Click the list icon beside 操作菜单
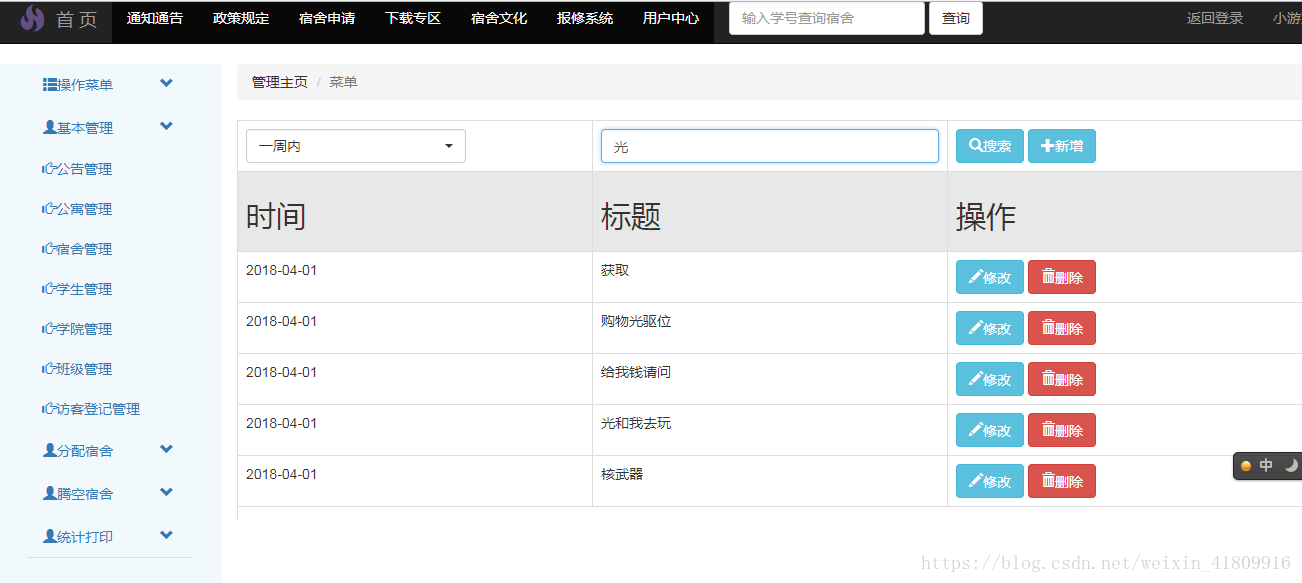Screen dimensions: 1302x583 point(50,85)
